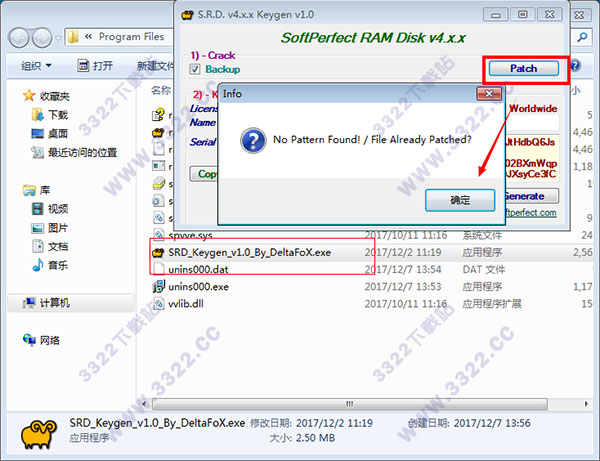Click the 2017/12/7 13:54 date of unins000.dat
This screenshot has width=600, height=461.
coord(403,269)
